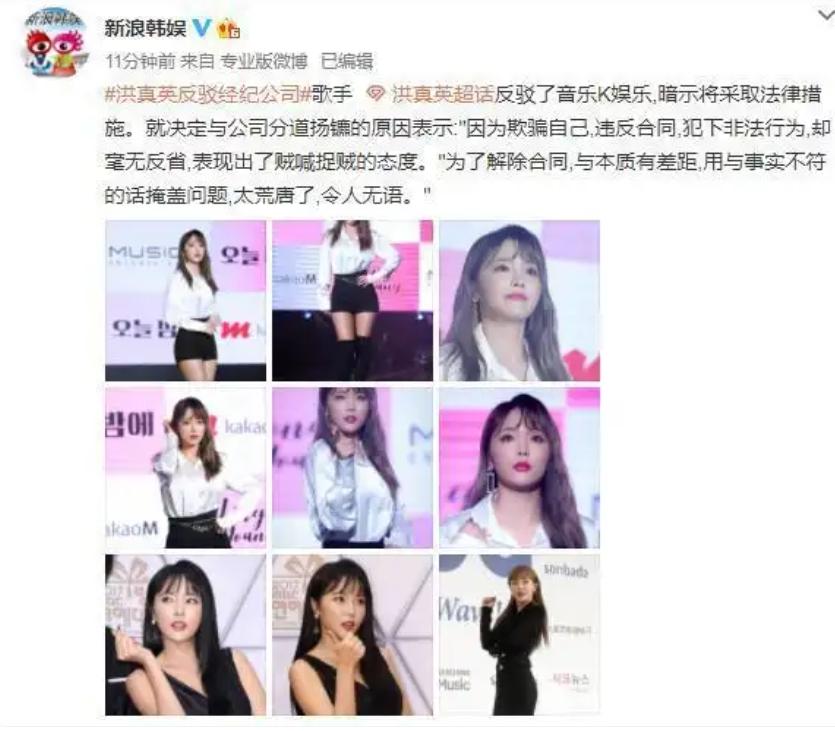Click the blue verified V badge

point(202,27)
